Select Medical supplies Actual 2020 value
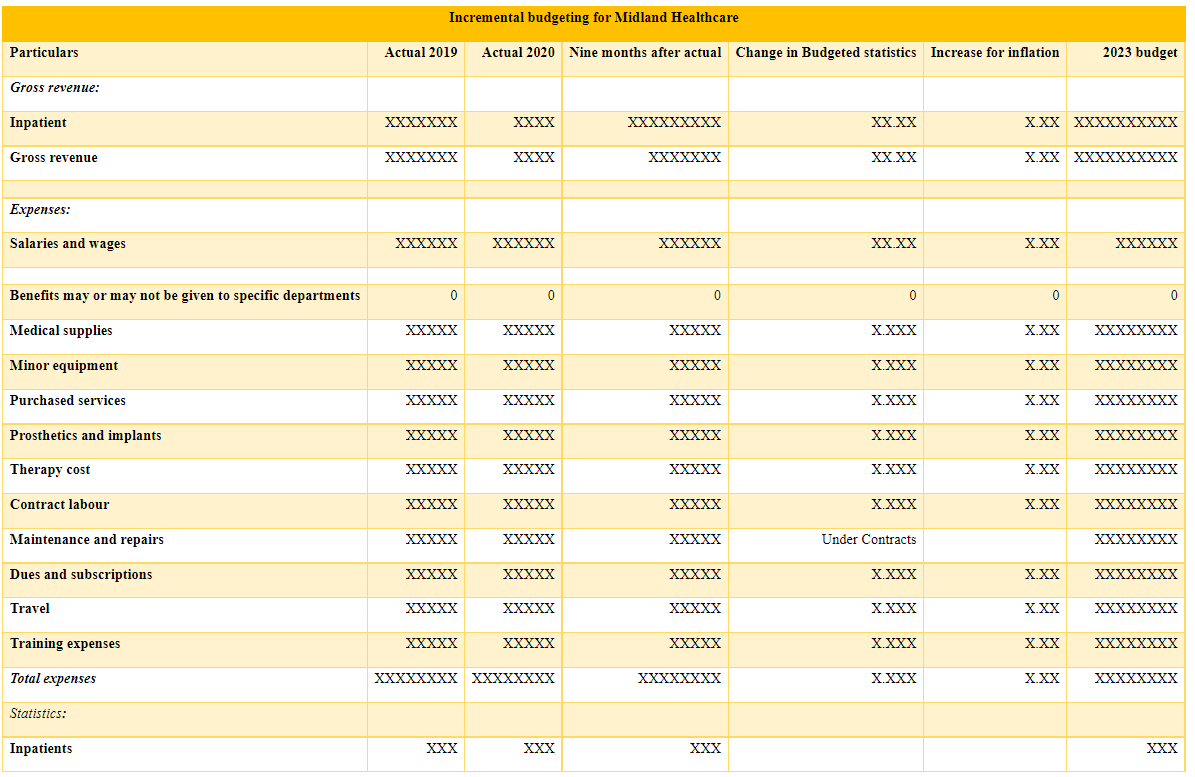This screenshot has width=1195, height=777. [529, 331]
